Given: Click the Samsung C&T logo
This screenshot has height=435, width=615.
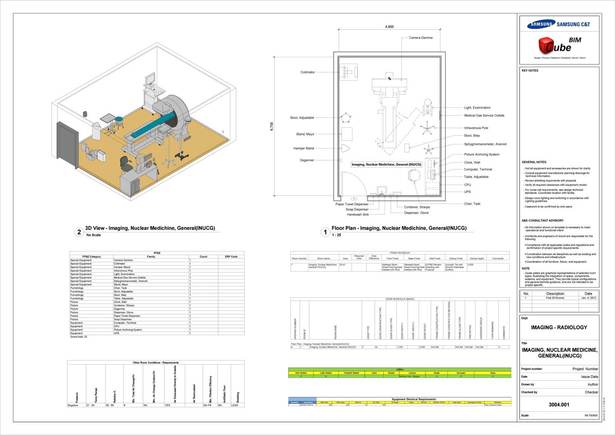Looking at the screenshot, I should pyautogui.click(x=559, y=24).
